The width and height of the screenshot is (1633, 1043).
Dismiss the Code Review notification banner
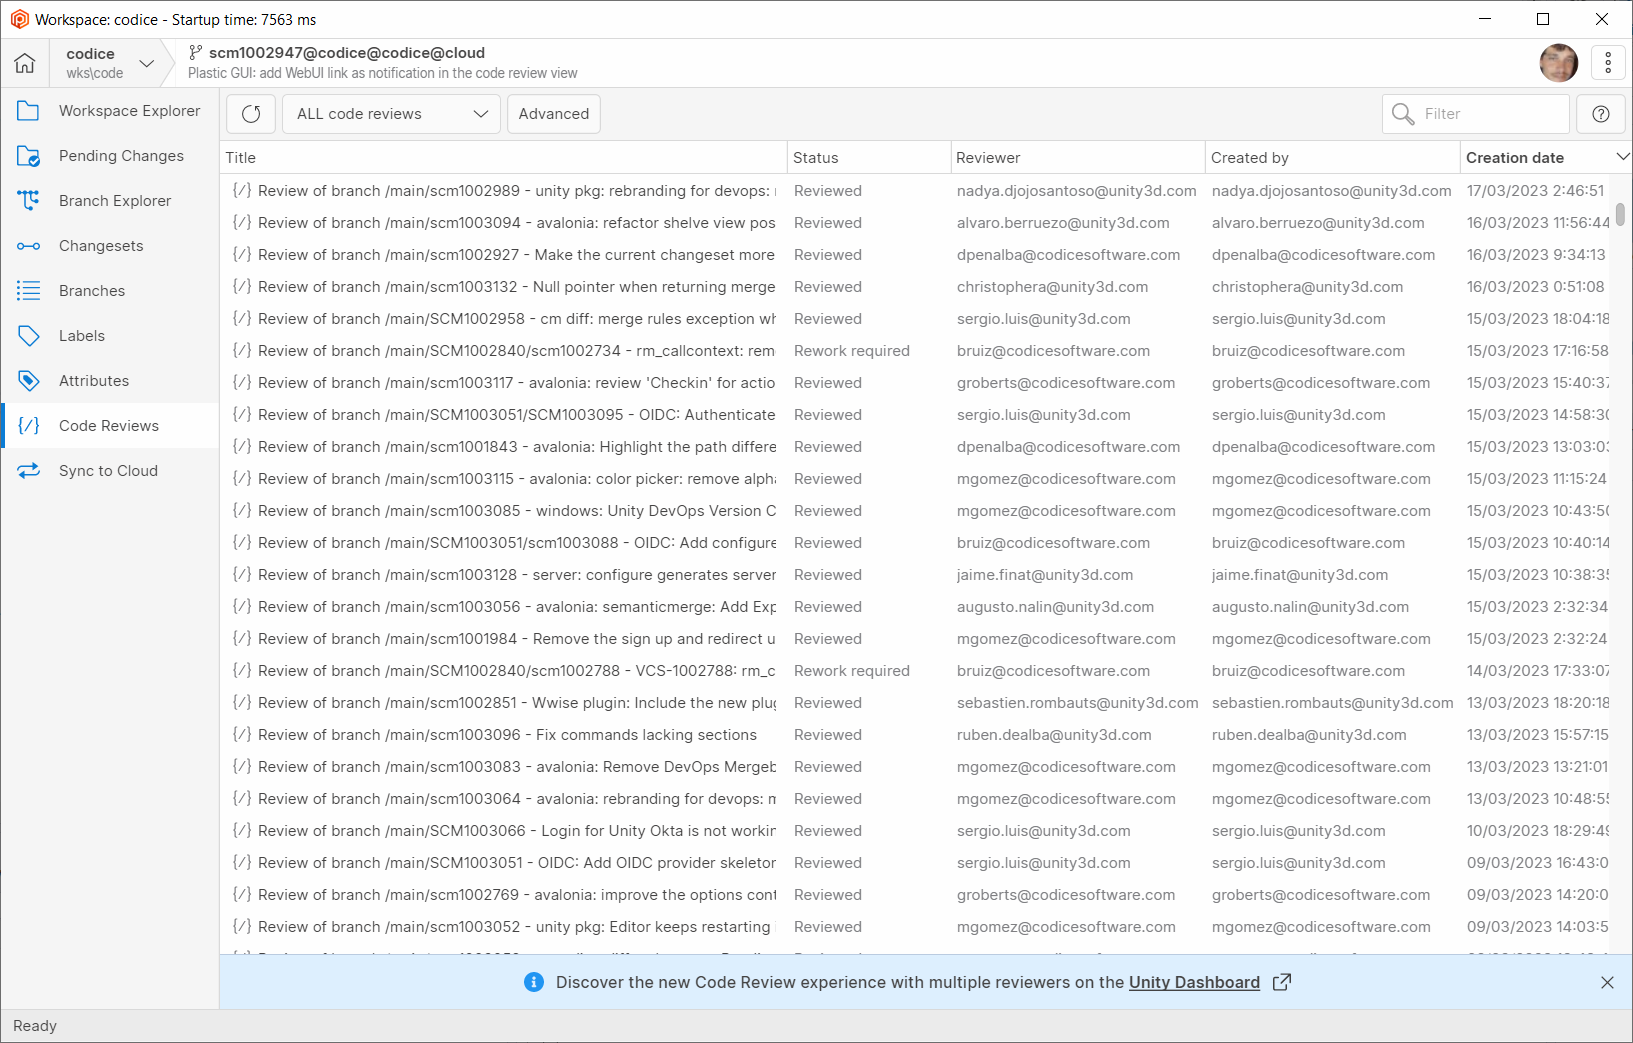[x=1607, y=982]
